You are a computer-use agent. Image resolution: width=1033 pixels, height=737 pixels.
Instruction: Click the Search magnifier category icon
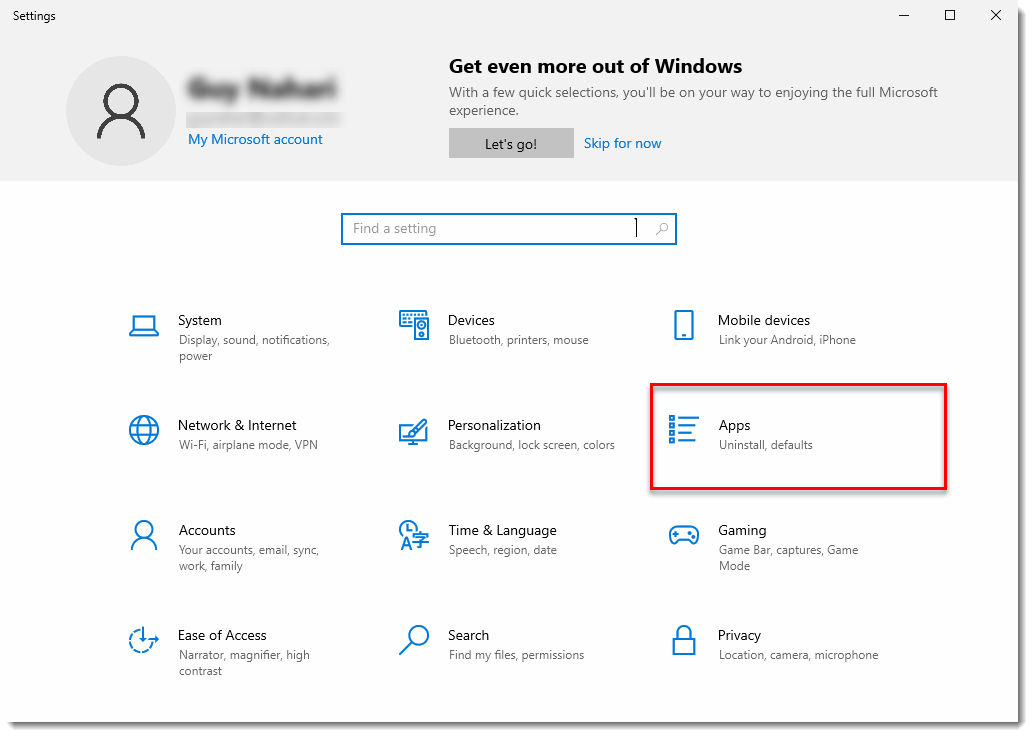click(414, 640)
